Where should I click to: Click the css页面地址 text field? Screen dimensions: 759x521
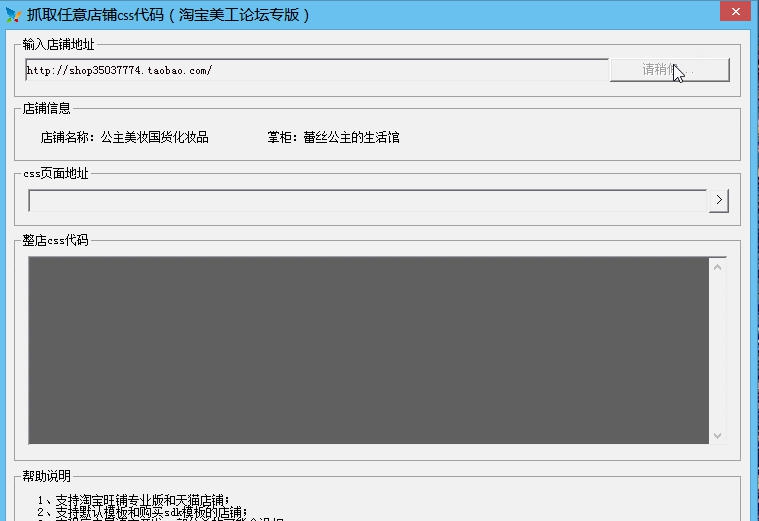(368, 200)
